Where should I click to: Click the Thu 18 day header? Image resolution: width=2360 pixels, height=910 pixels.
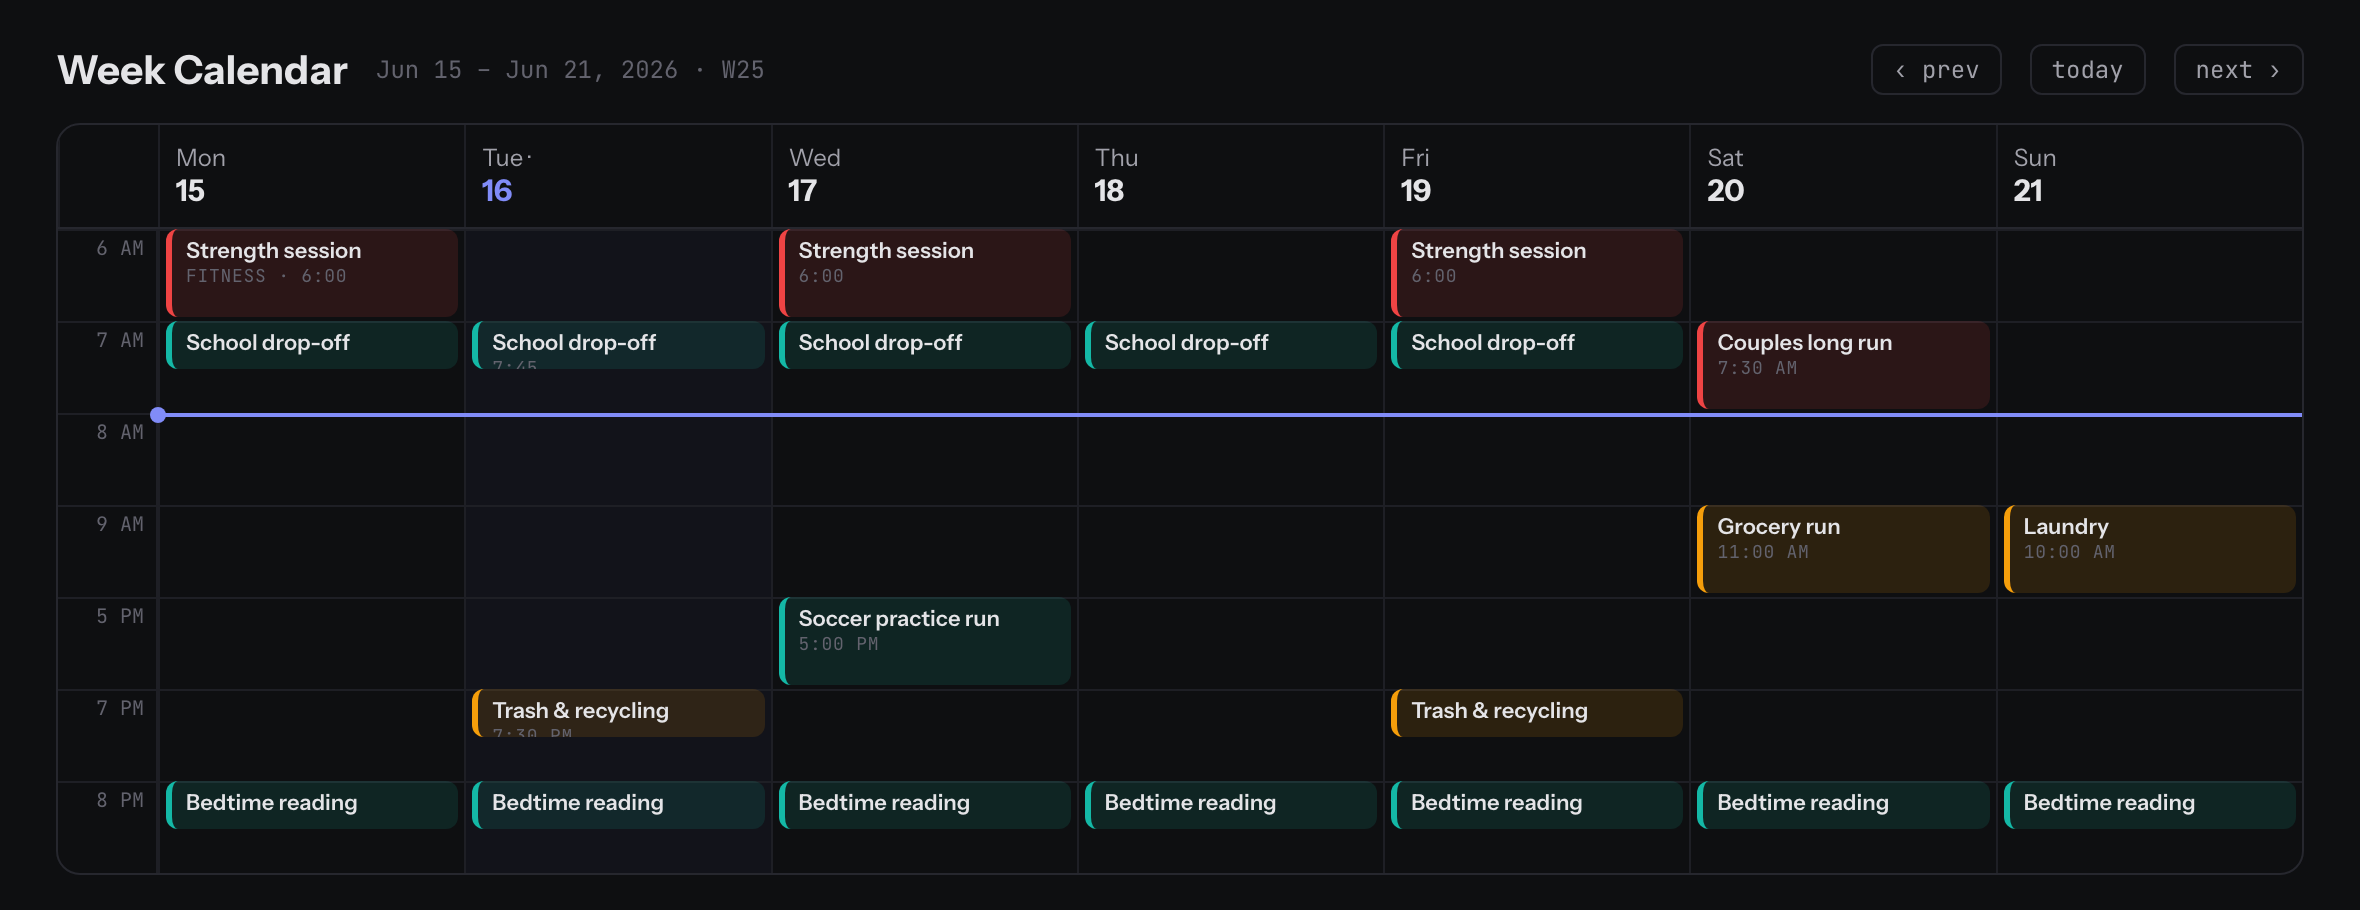click(x=1231, y=176)
